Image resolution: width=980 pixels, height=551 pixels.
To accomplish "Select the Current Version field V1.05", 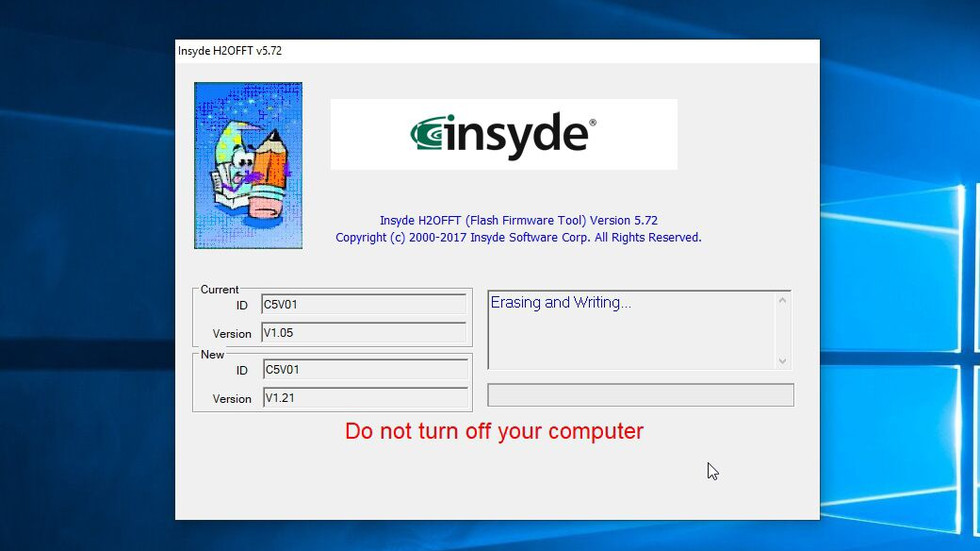I will click(364, 332).
